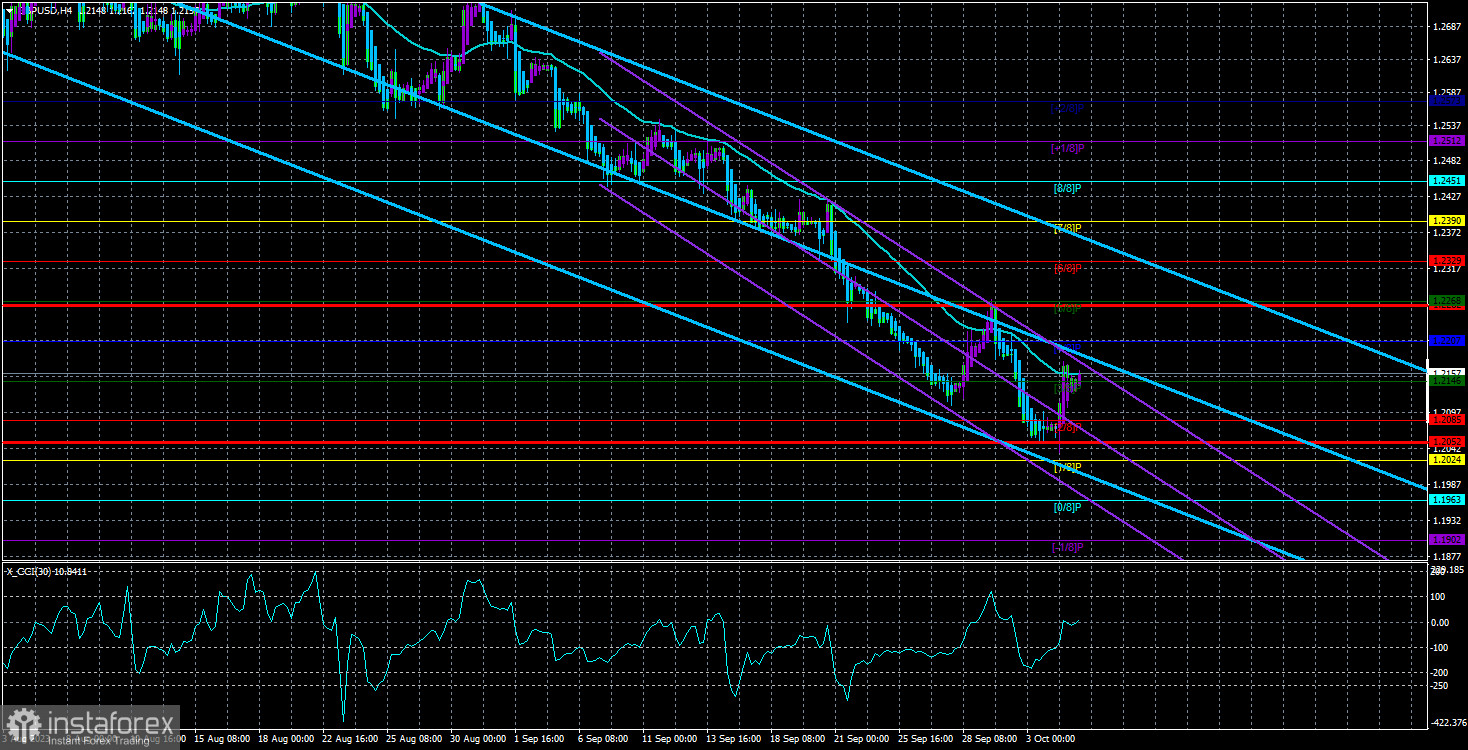Click the 1.2537 price axis value
Viewport: 1468px width, 750px height.
click(x=1447, y=125)
